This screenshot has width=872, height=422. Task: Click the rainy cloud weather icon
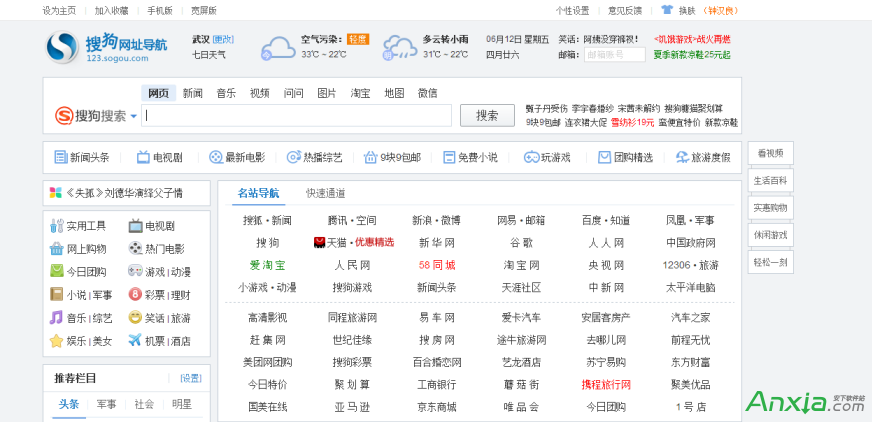(399, 48)
